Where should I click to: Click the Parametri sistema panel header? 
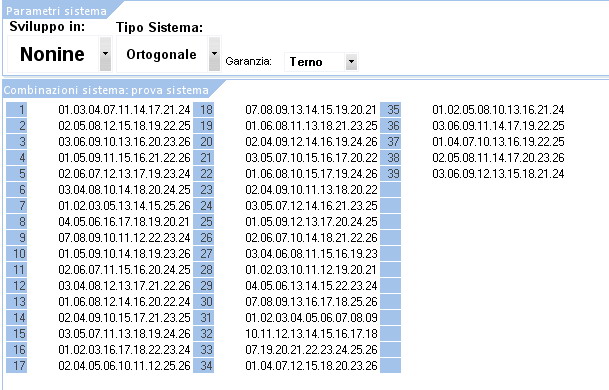[56, 11]
